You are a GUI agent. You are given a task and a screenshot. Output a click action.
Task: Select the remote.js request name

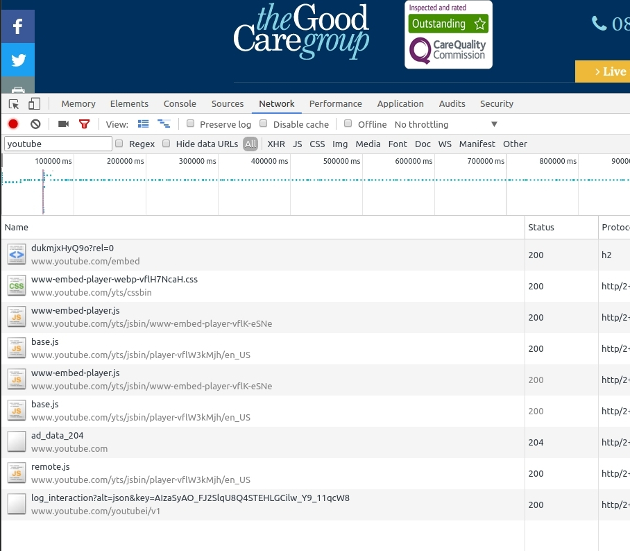click(x=51, y=467)
